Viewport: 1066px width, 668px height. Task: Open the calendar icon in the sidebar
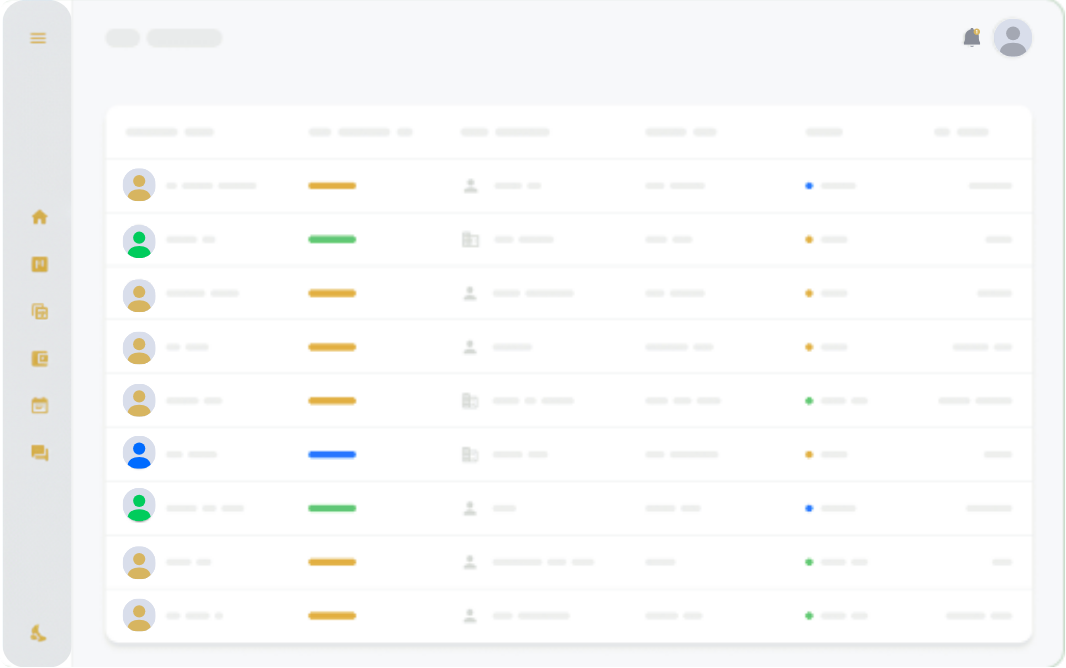(39, 406)
